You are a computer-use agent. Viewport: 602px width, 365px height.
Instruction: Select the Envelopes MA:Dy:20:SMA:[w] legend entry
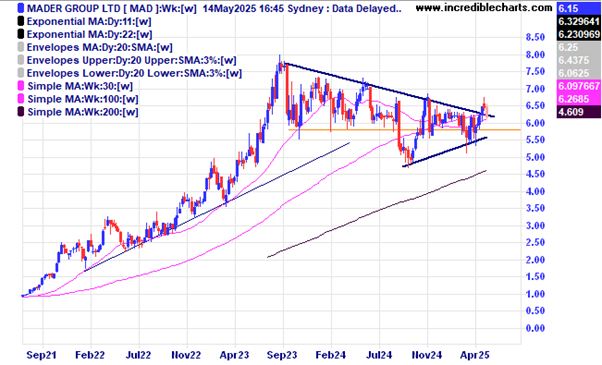pos(99,48)
